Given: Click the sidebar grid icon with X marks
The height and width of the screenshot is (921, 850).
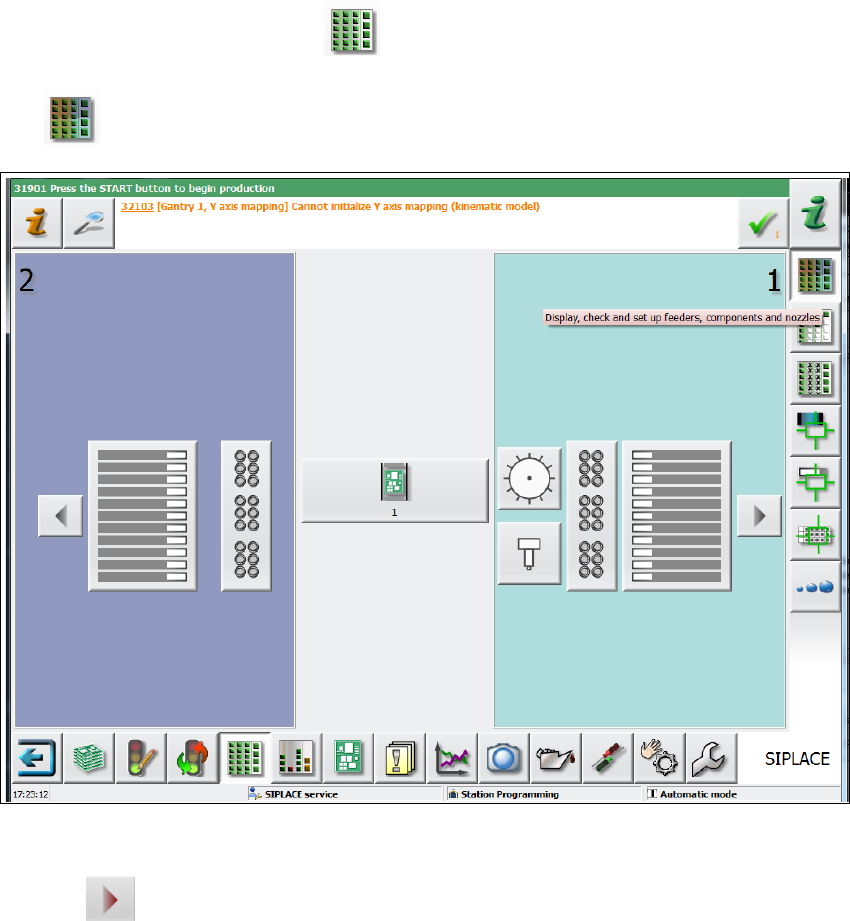Looking at the screenshot, I should [815, 378].
